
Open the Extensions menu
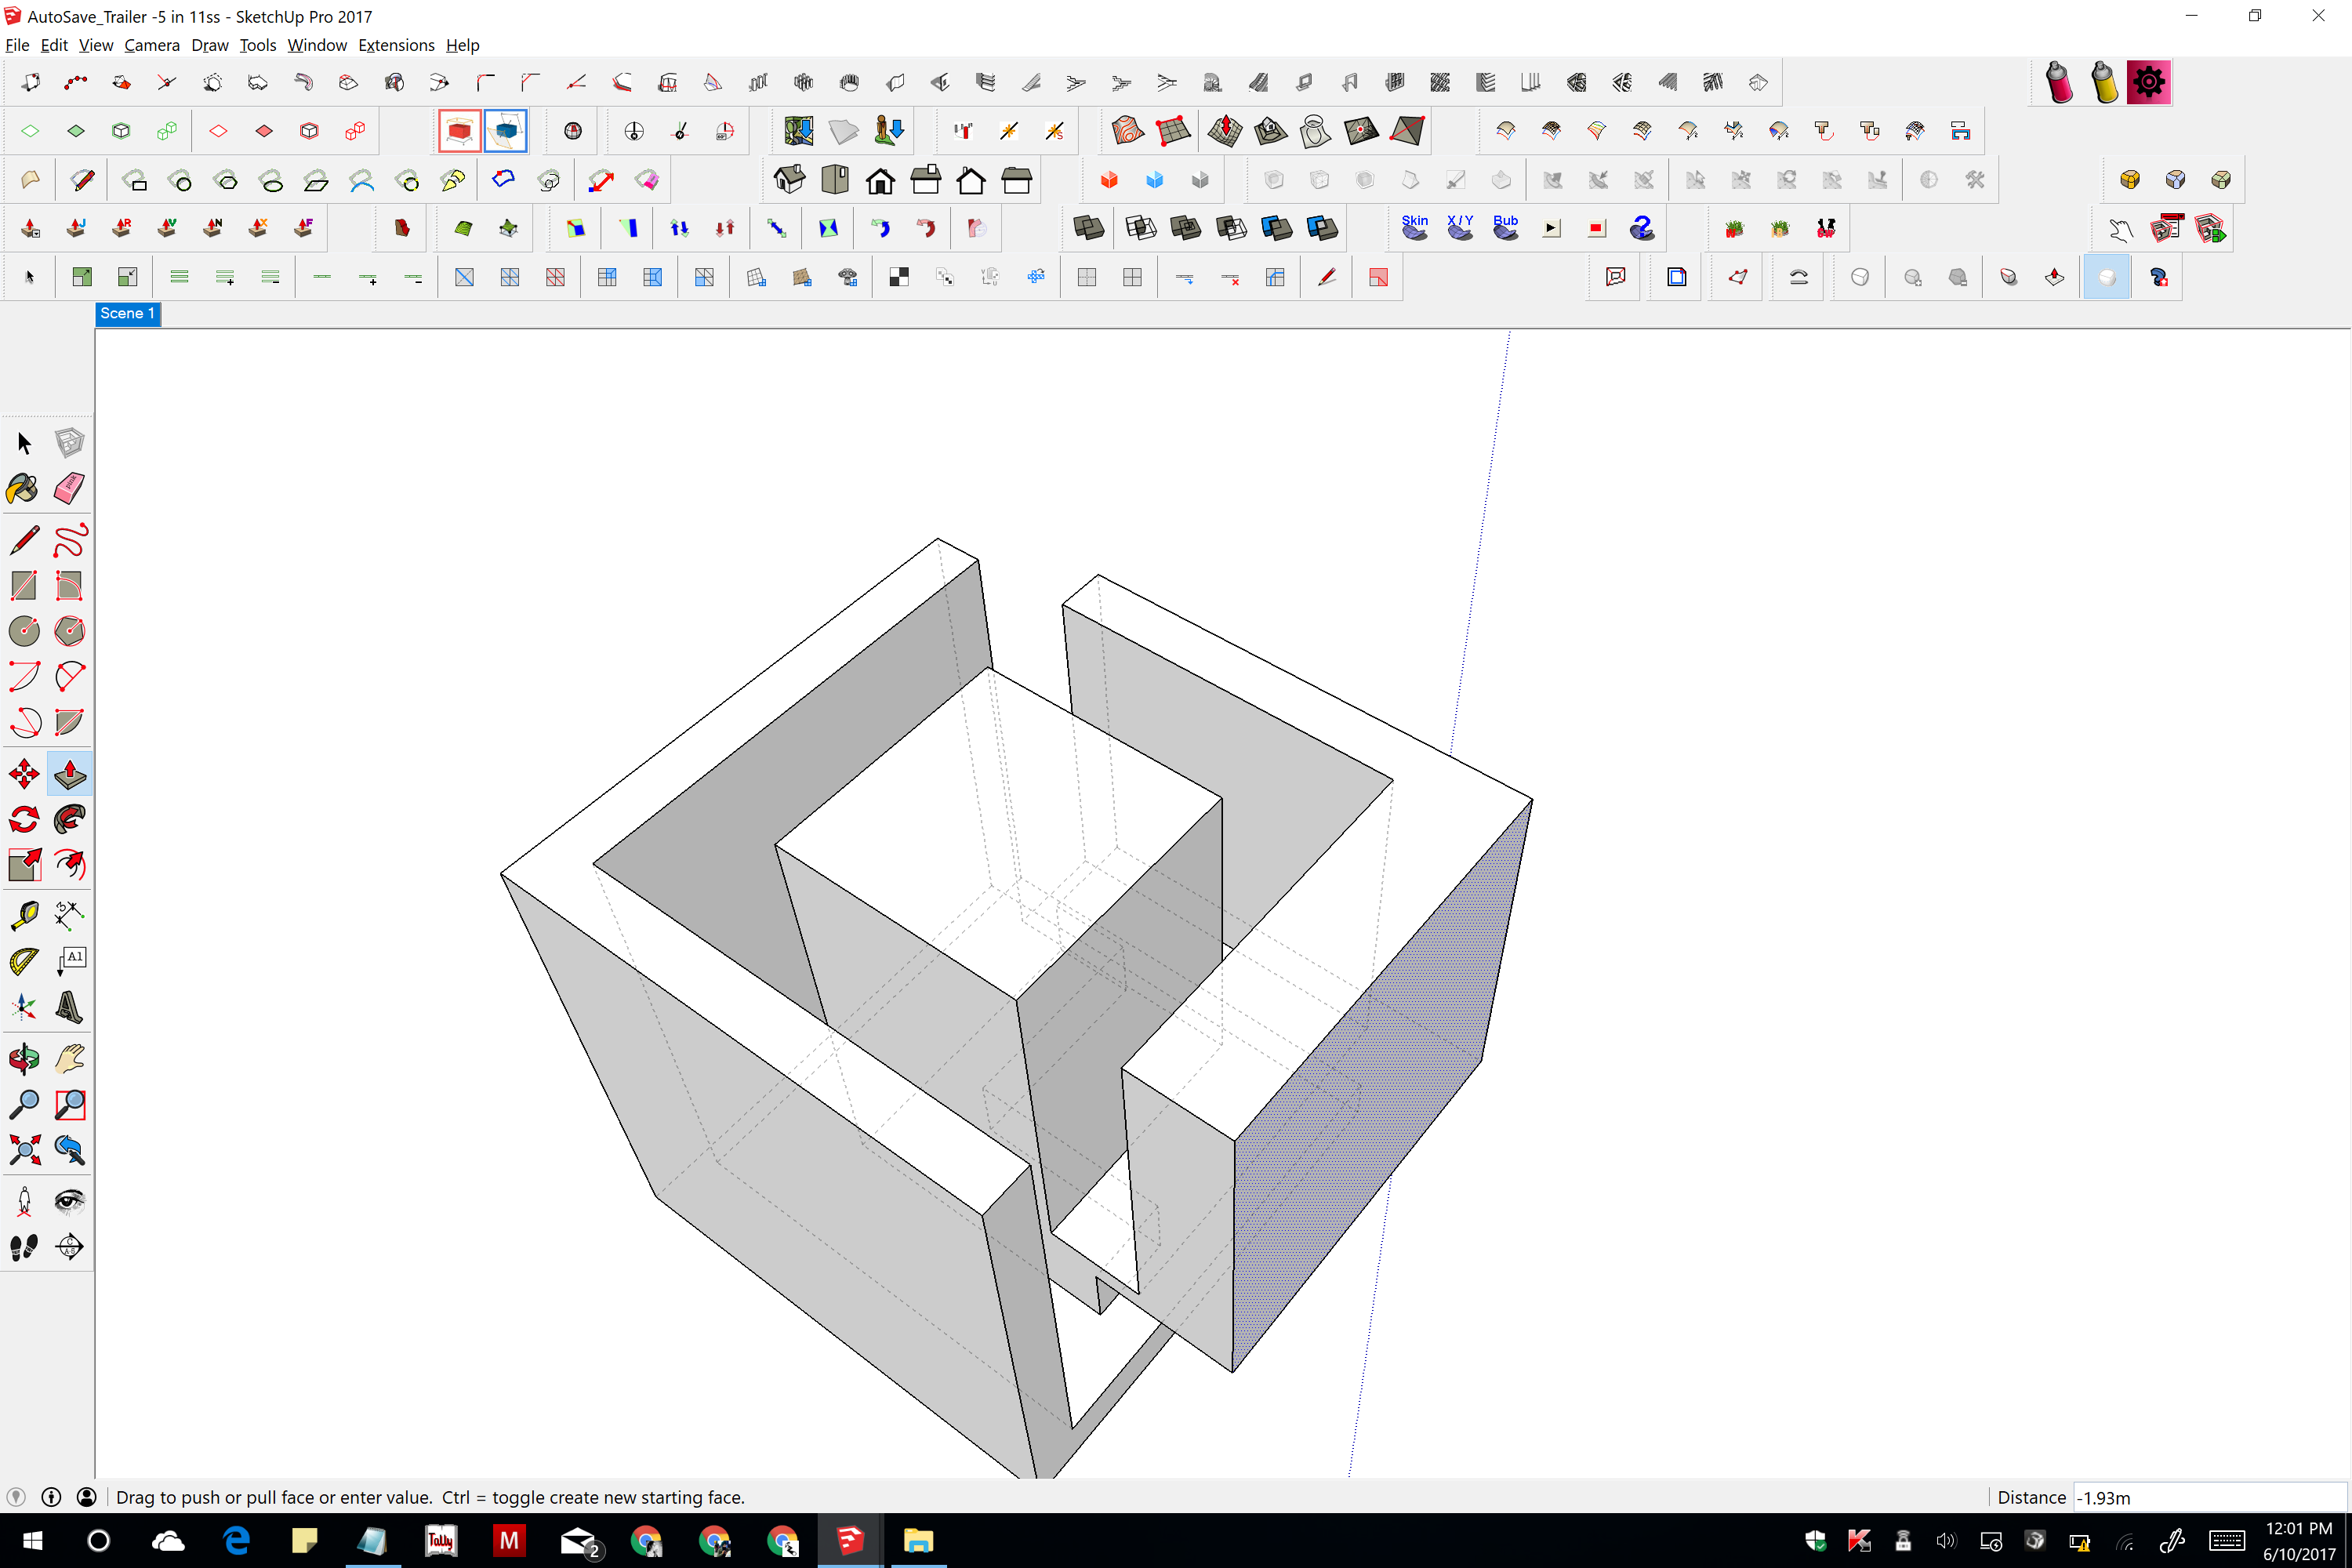[396, 45]
